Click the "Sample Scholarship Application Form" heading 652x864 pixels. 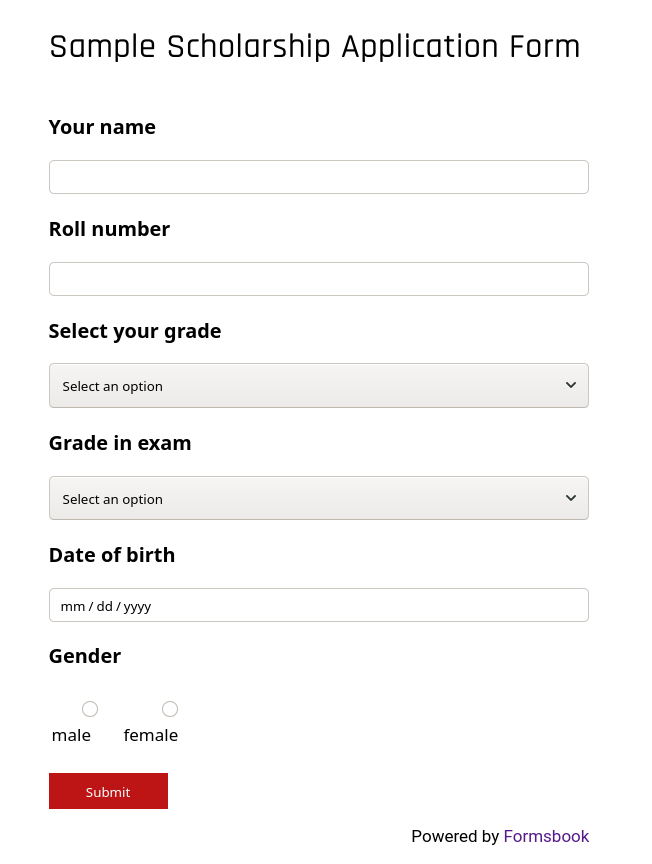315,47
